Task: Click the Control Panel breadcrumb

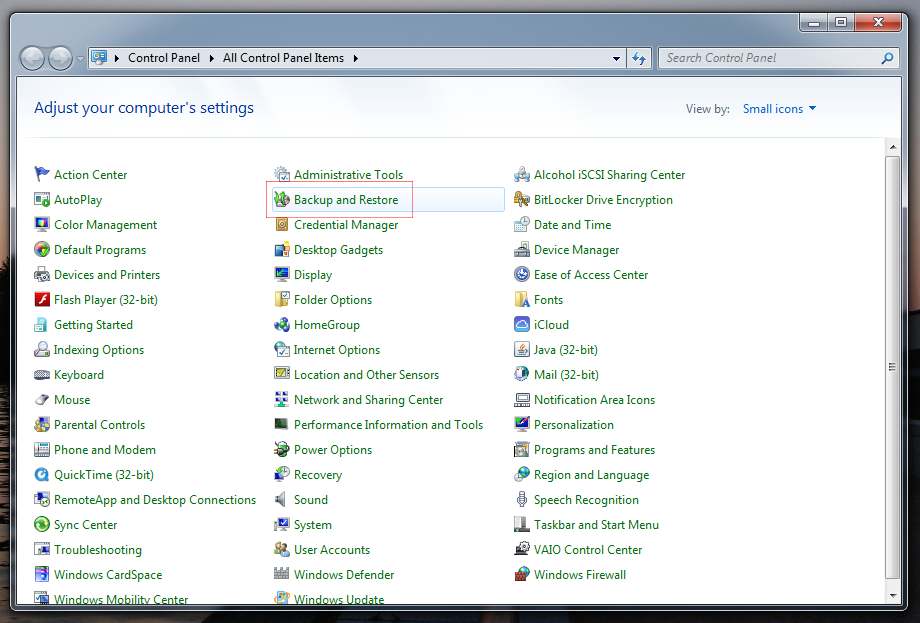Action: [x=164, y=58]
